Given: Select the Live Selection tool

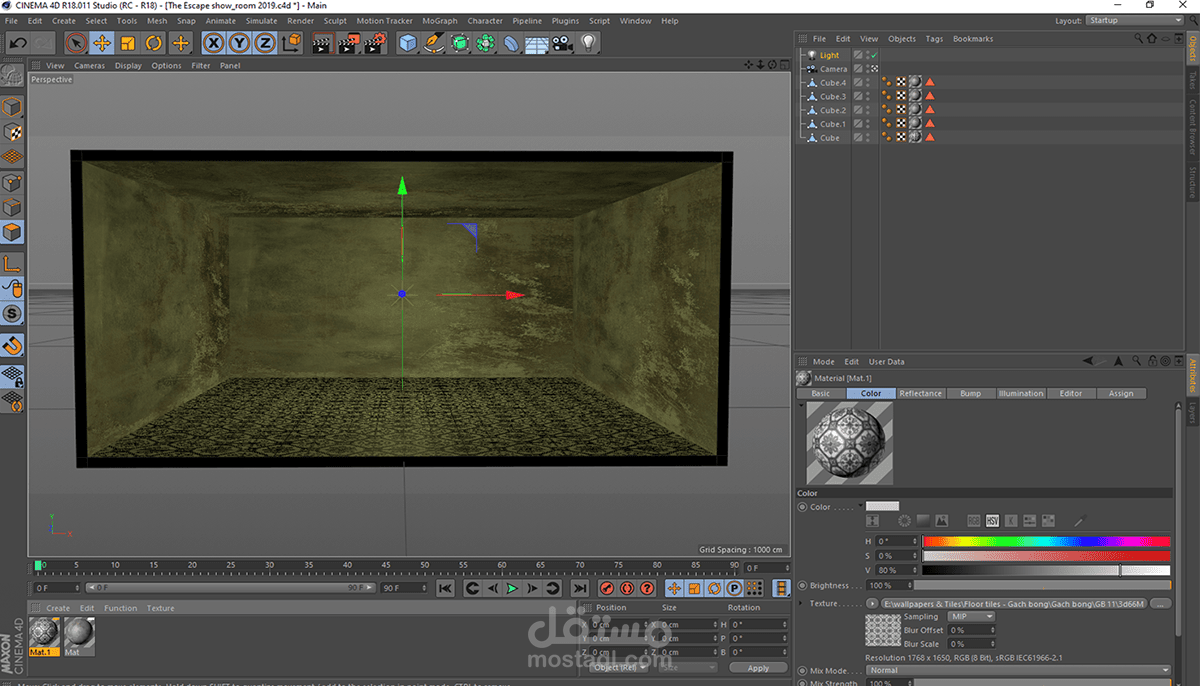Looking at the screenshot, I should pyautogui.click(x=76, y=42).
